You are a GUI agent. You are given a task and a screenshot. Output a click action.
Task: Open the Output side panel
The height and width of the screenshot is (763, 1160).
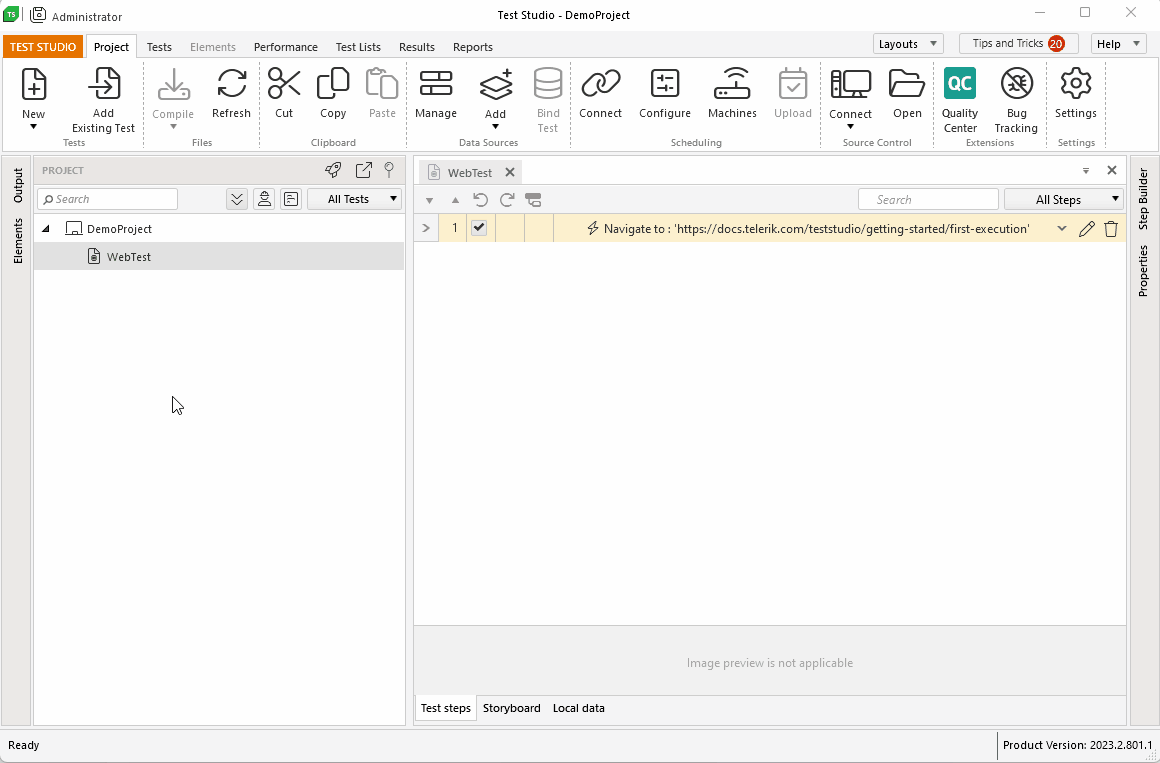pos(18,186)
